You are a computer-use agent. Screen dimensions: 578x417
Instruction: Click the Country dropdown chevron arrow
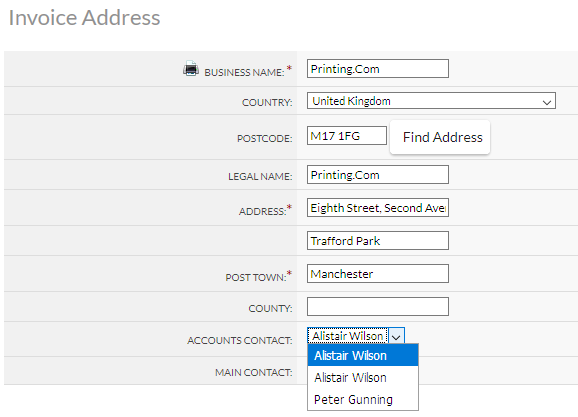pyautogui.click(x=547, y=102)
